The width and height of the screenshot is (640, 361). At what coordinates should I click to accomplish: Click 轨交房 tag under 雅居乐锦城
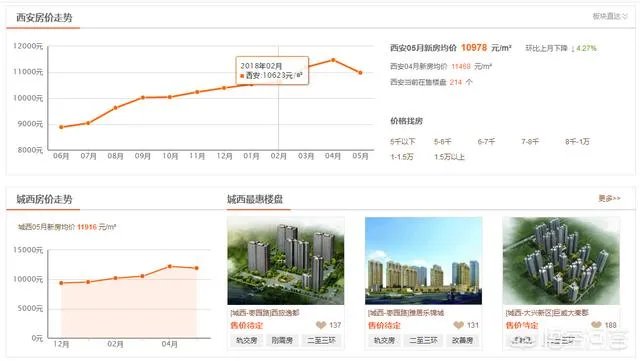pos(384,340)
